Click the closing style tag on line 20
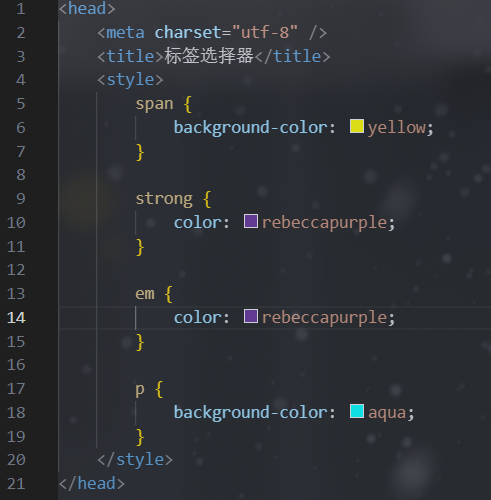Viewport: 491px width, 500px height. point(135,460)
